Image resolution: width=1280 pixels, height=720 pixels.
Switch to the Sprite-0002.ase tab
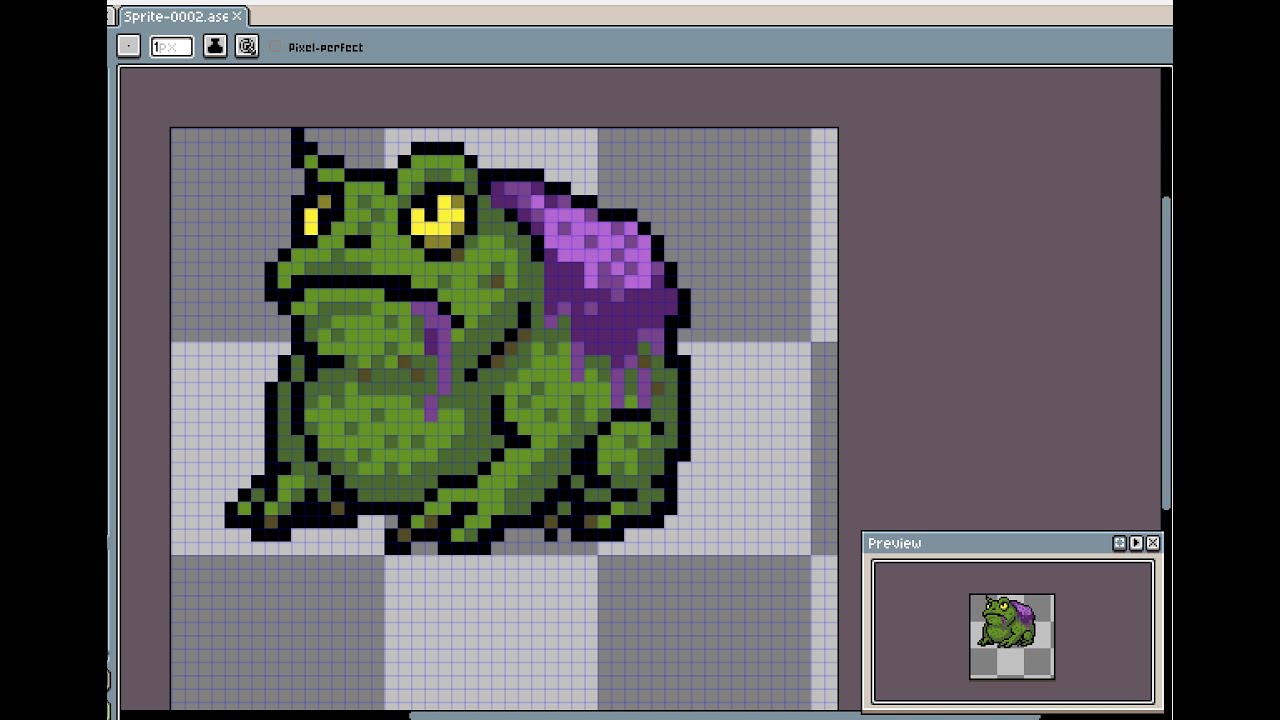click(x=184, y=17)
